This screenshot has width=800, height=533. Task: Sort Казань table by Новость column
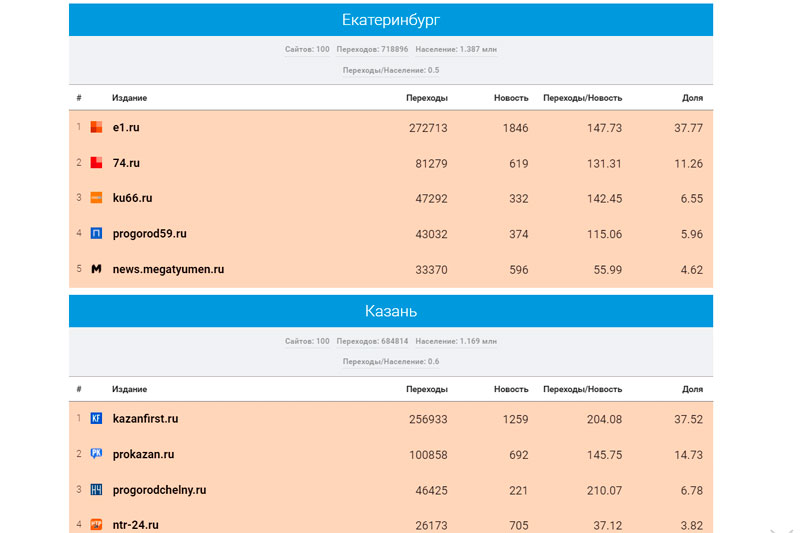(511, 389)
